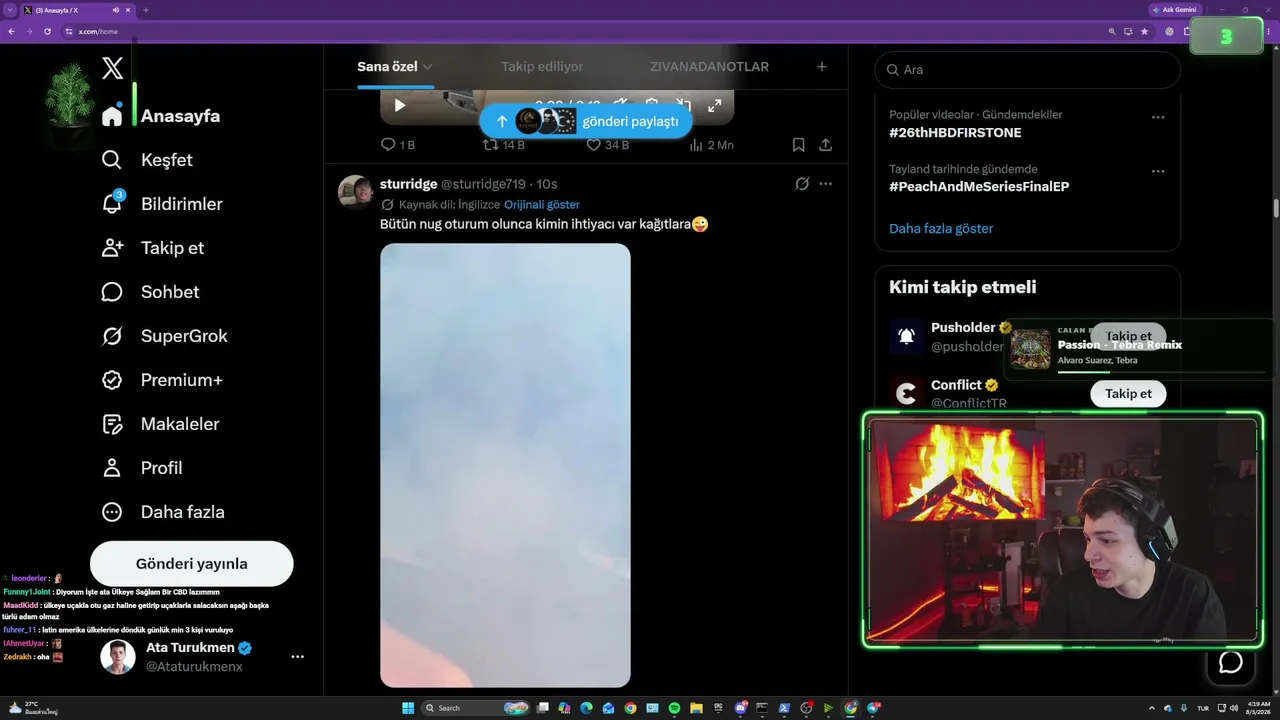1280x720 pixels.
Task: Click the taskbar Search box
Action: coord(476,708)
